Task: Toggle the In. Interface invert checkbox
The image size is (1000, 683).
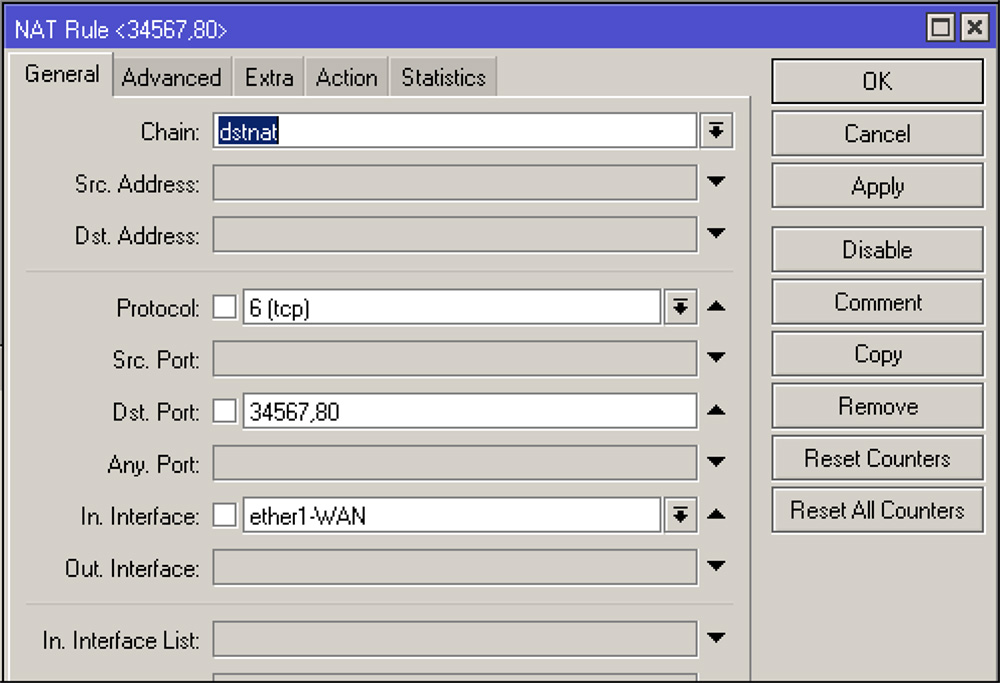Action: (225, 515)
